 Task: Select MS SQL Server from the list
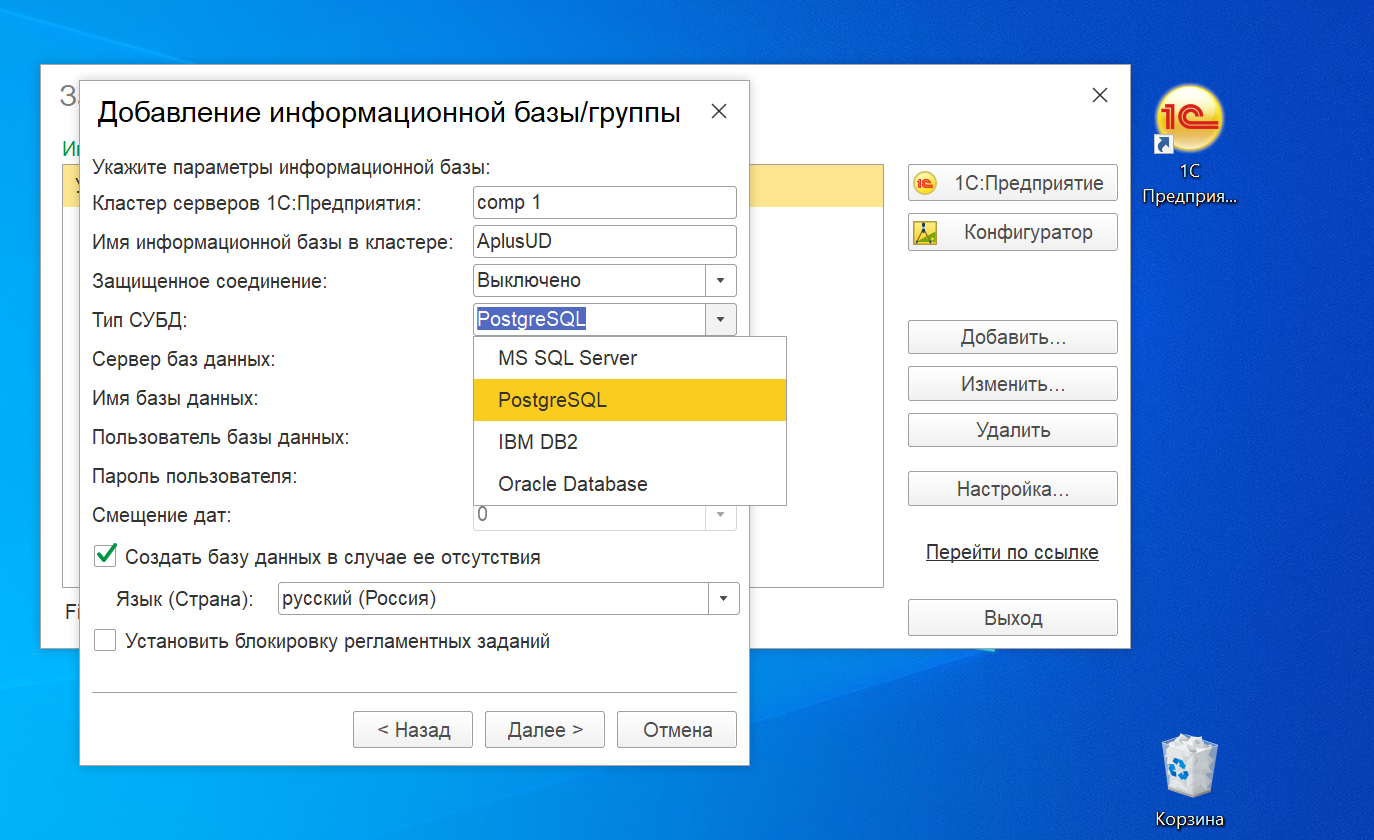pyautogui.click(x=630, y=358)
